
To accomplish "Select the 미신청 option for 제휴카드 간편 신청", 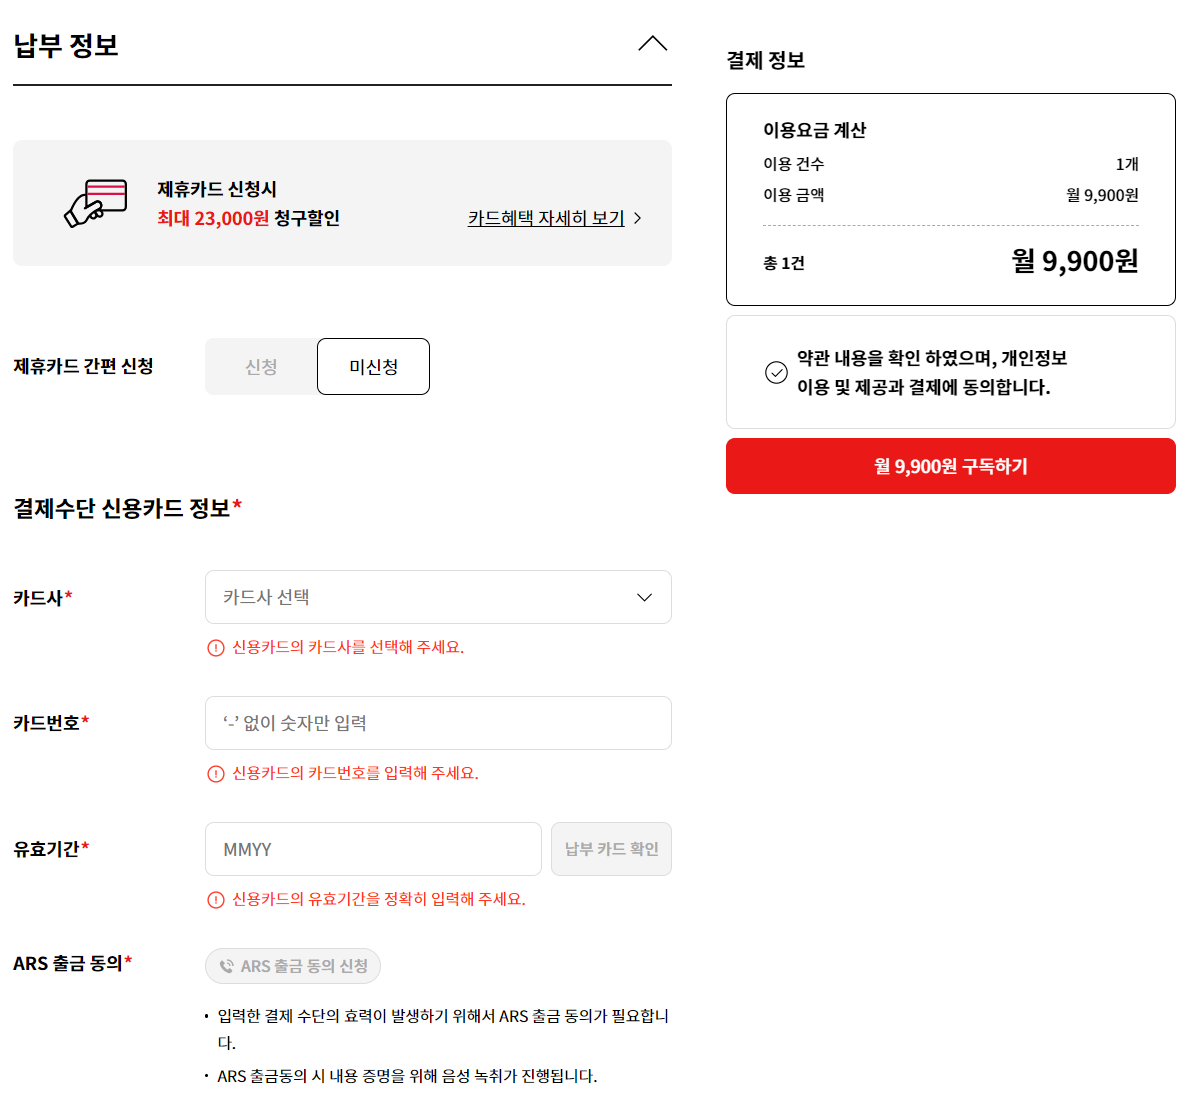I will [x=373, y=366].
